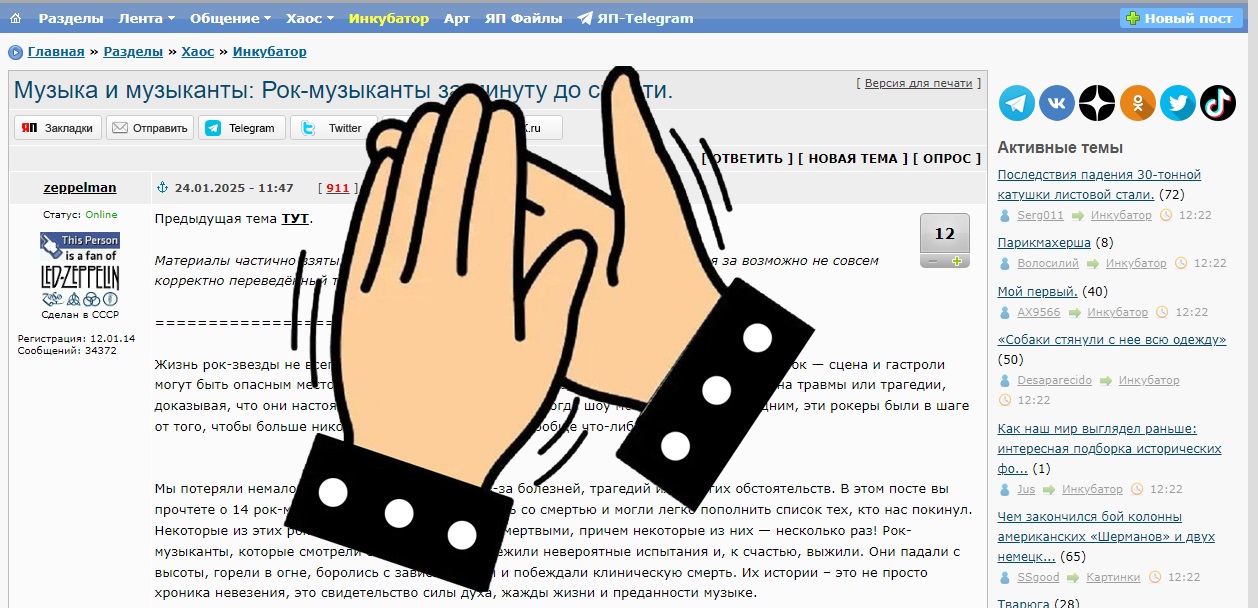Click the Инкубатор breadcrumb link
The image size is (1258, 608).
coord(270,52)
